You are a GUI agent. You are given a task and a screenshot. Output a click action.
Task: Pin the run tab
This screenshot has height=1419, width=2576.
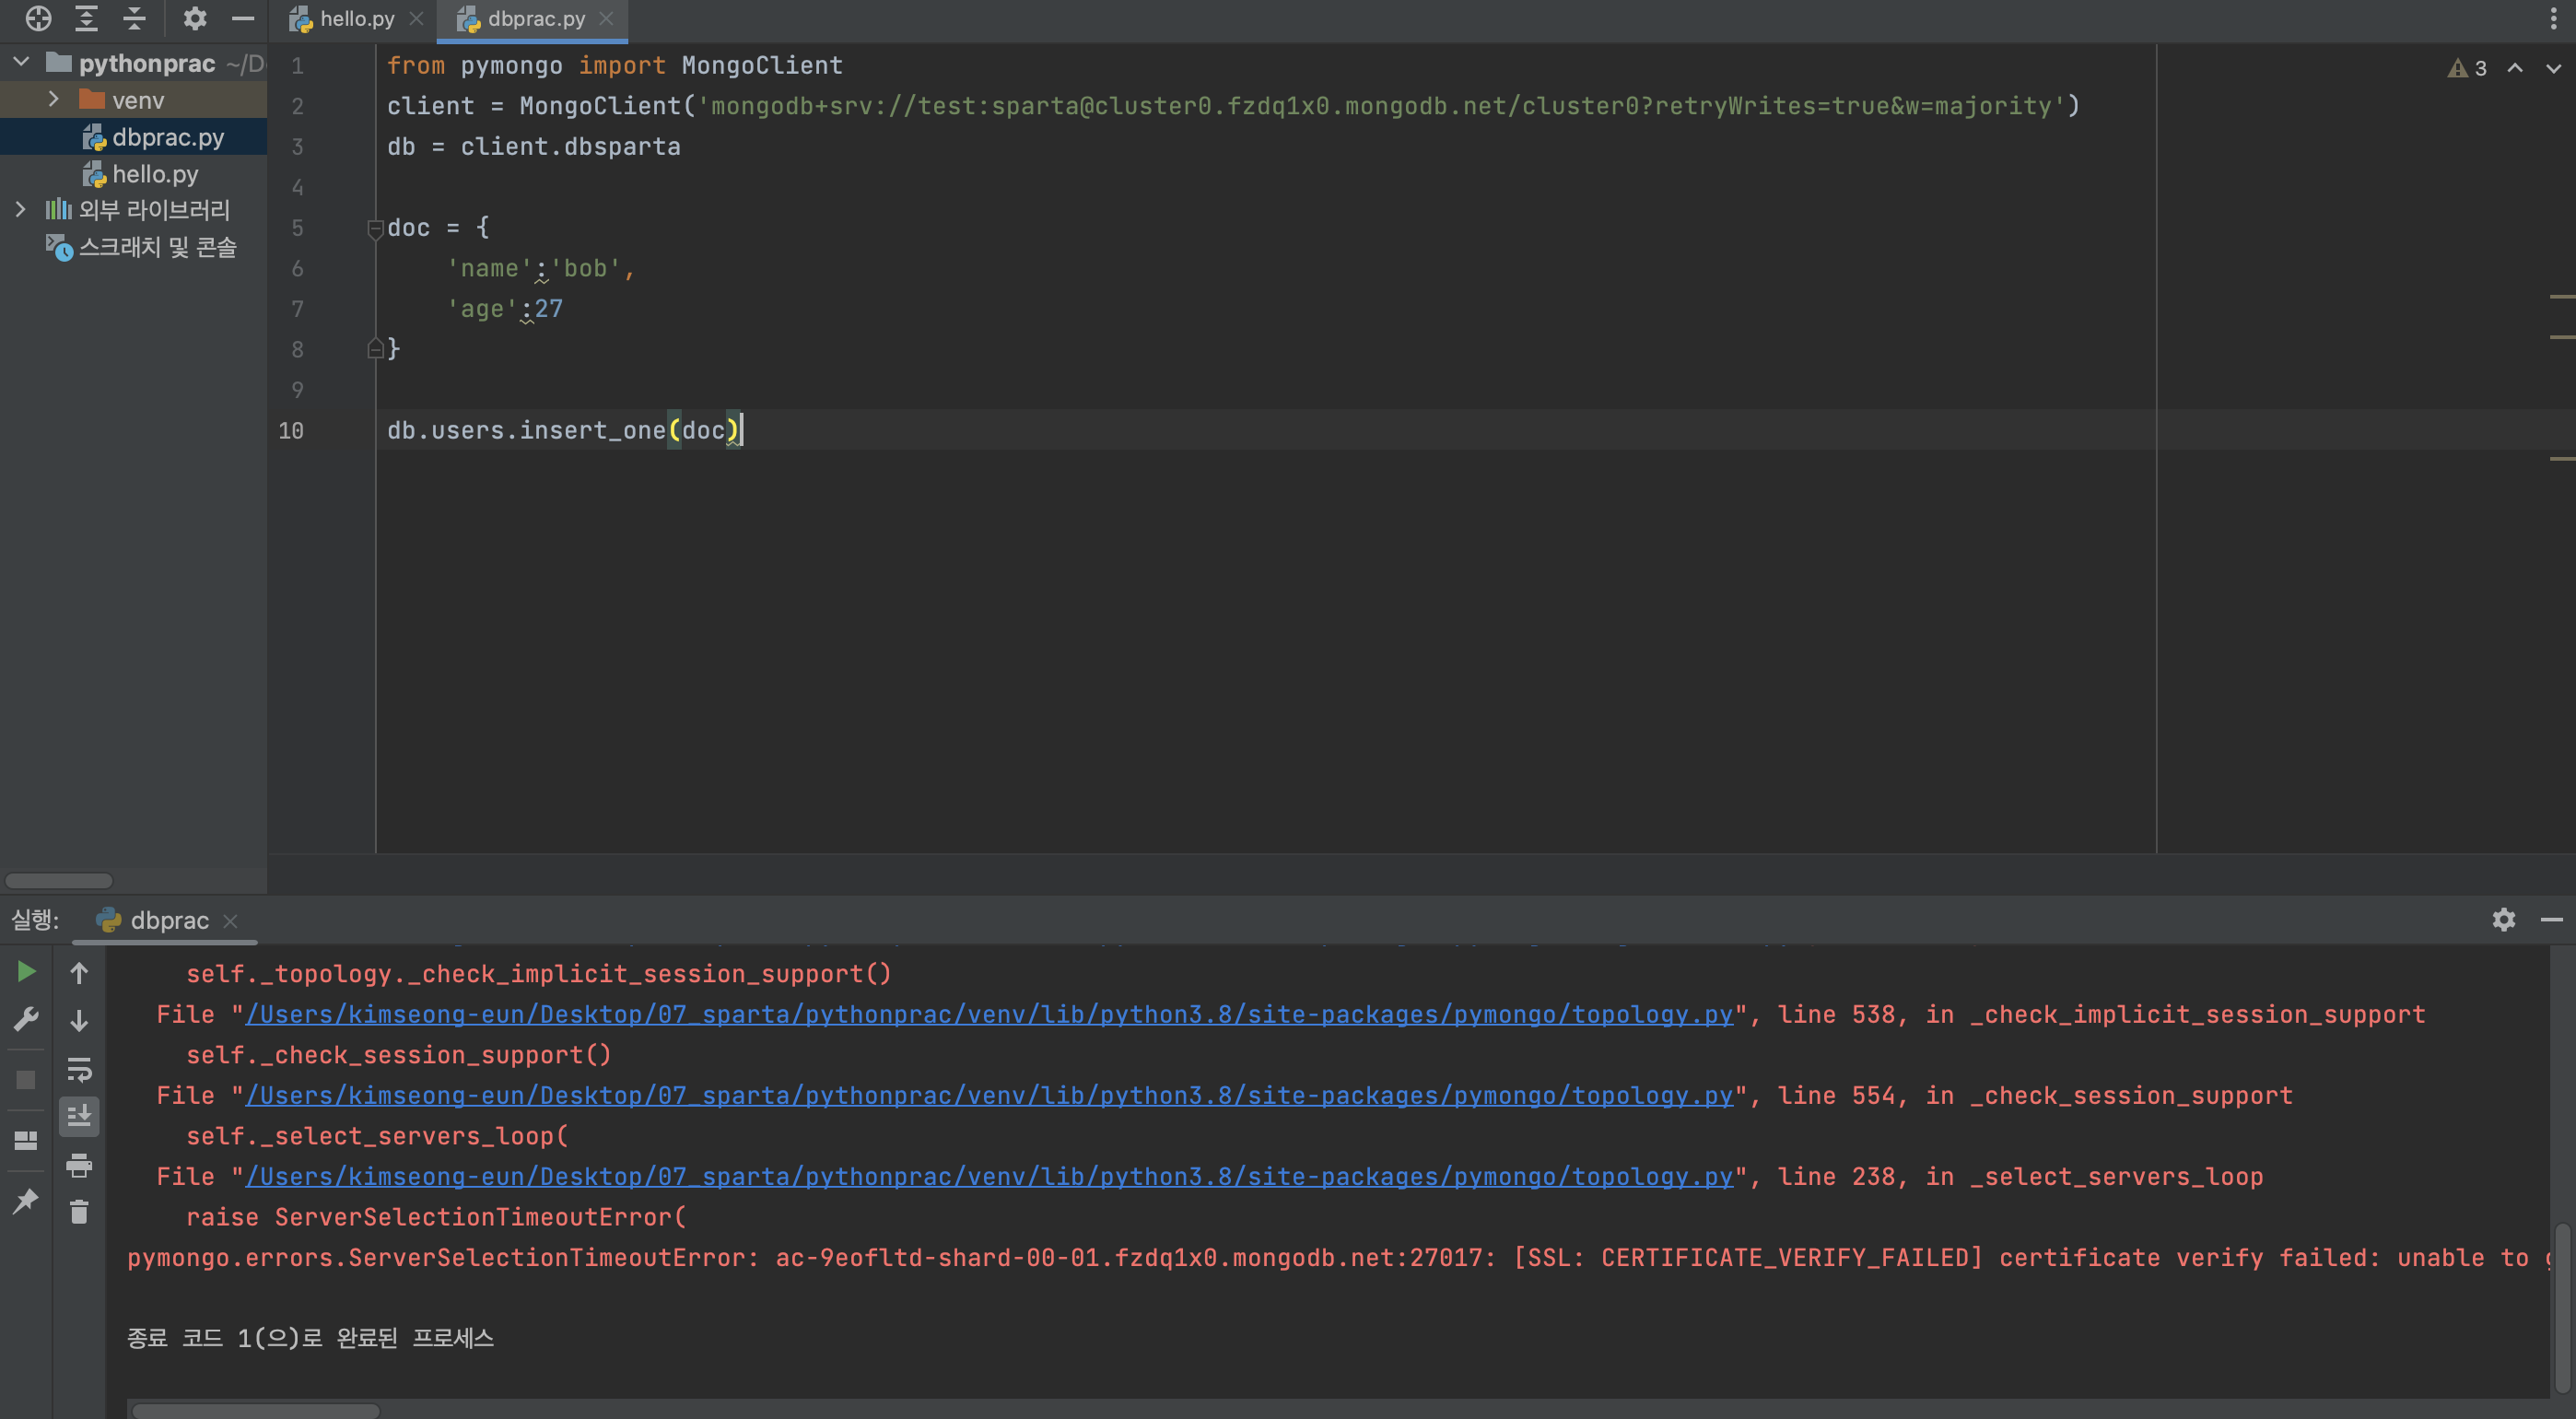click(26, 1201)
